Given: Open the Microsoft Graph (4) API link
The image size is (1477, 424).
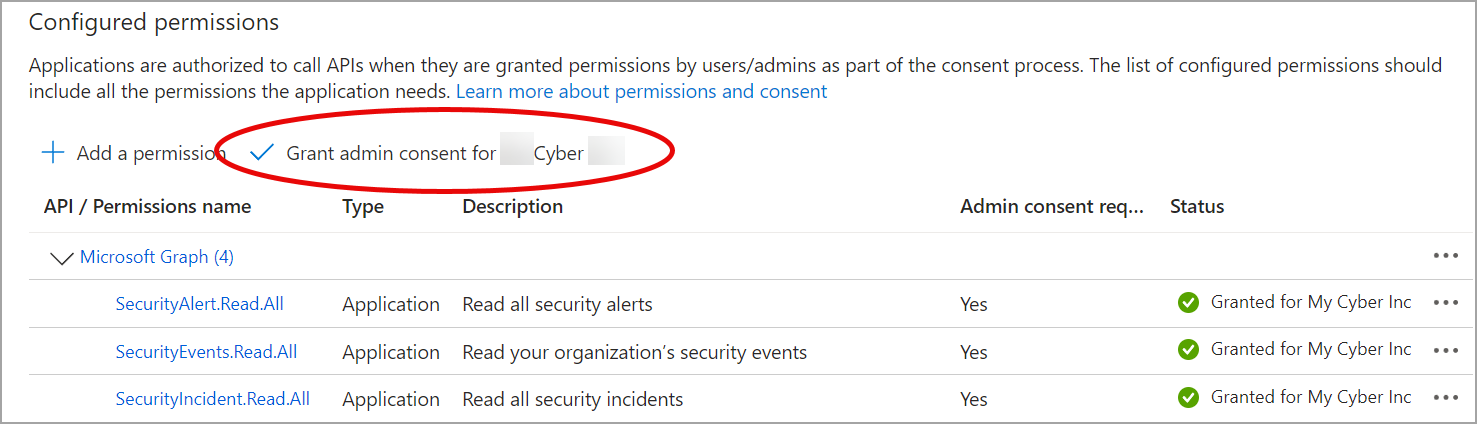Looking at the screenshot, I should 157,257.
